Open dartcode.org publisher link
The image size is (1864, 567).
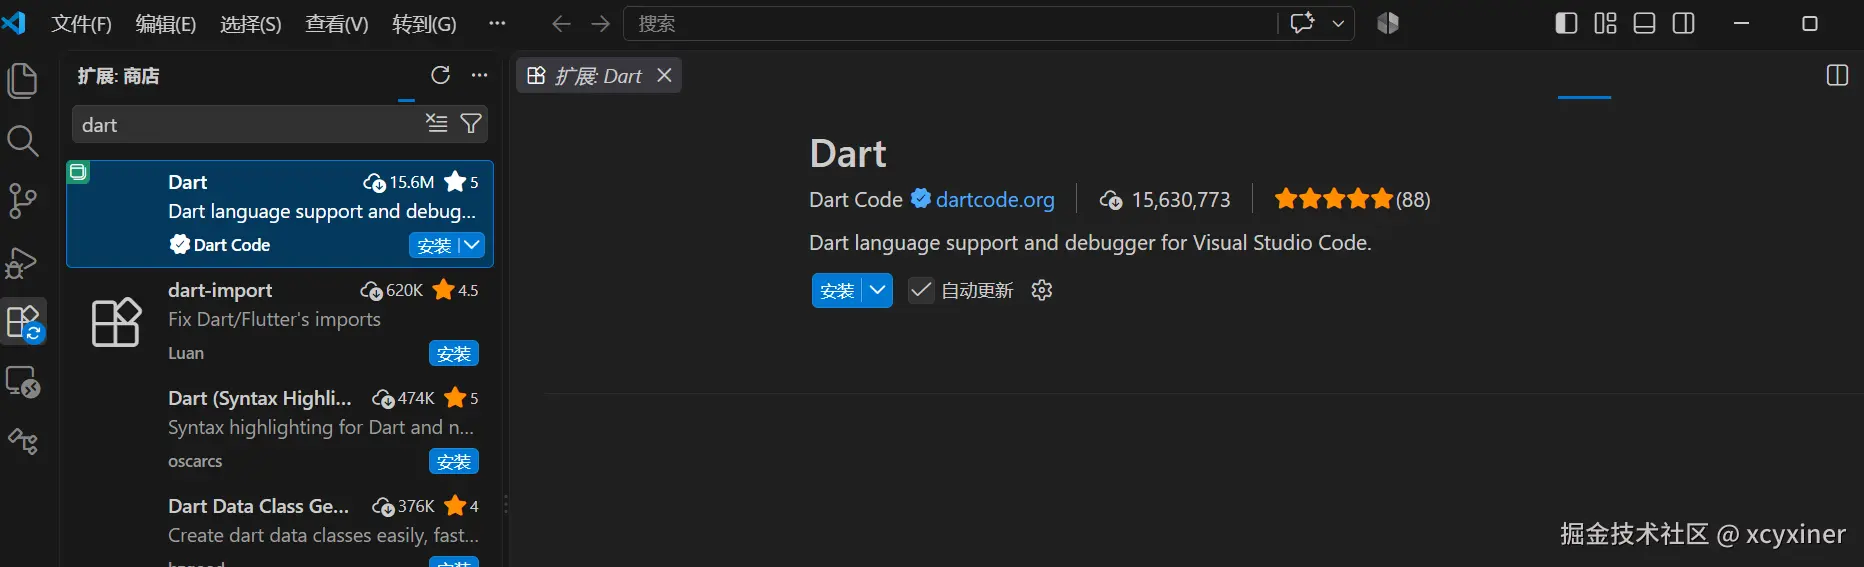(995, 199)
